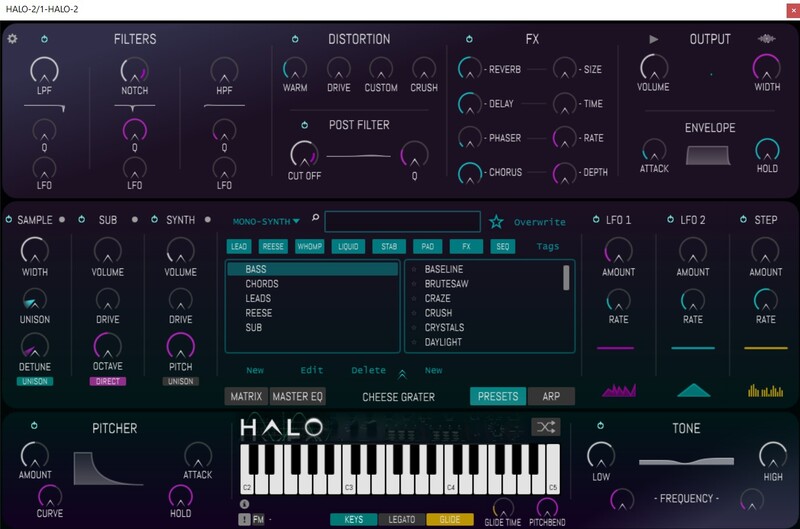
Task: Click the star next to BASELINE preset
Action: click(x=414, y=269)
